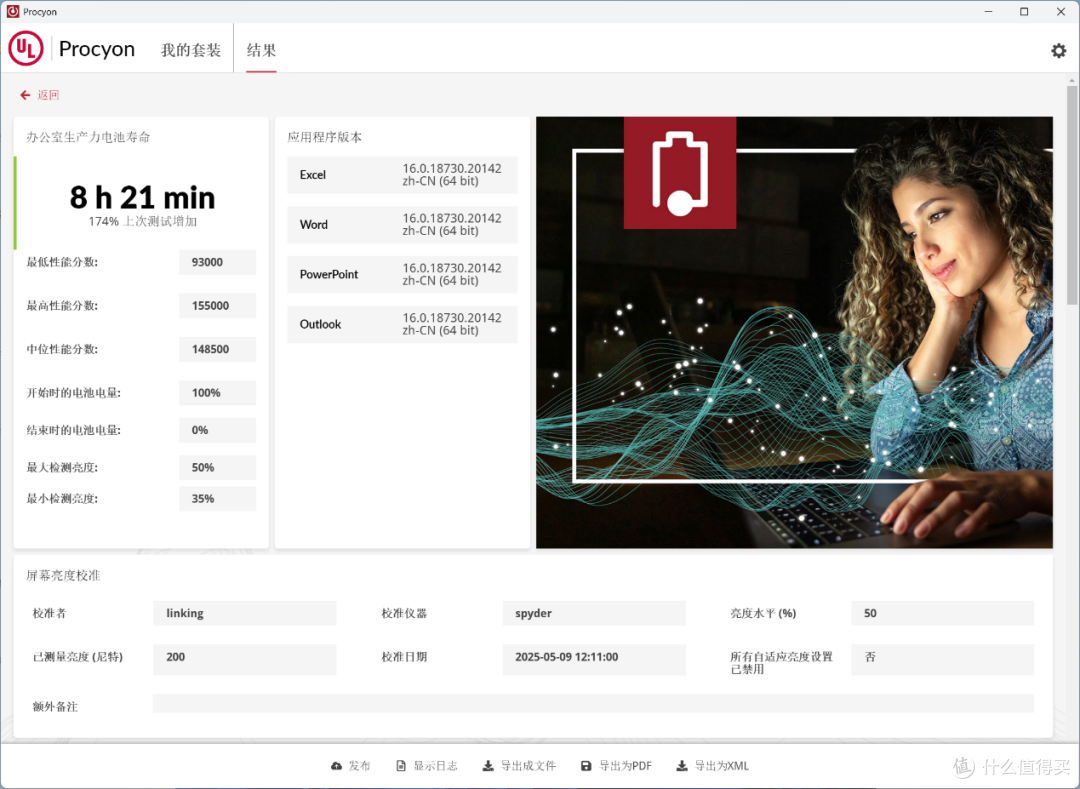1080x789 pixels.
Task: Switch to the 我的套装 tab
Action: [x=191, y=50]
